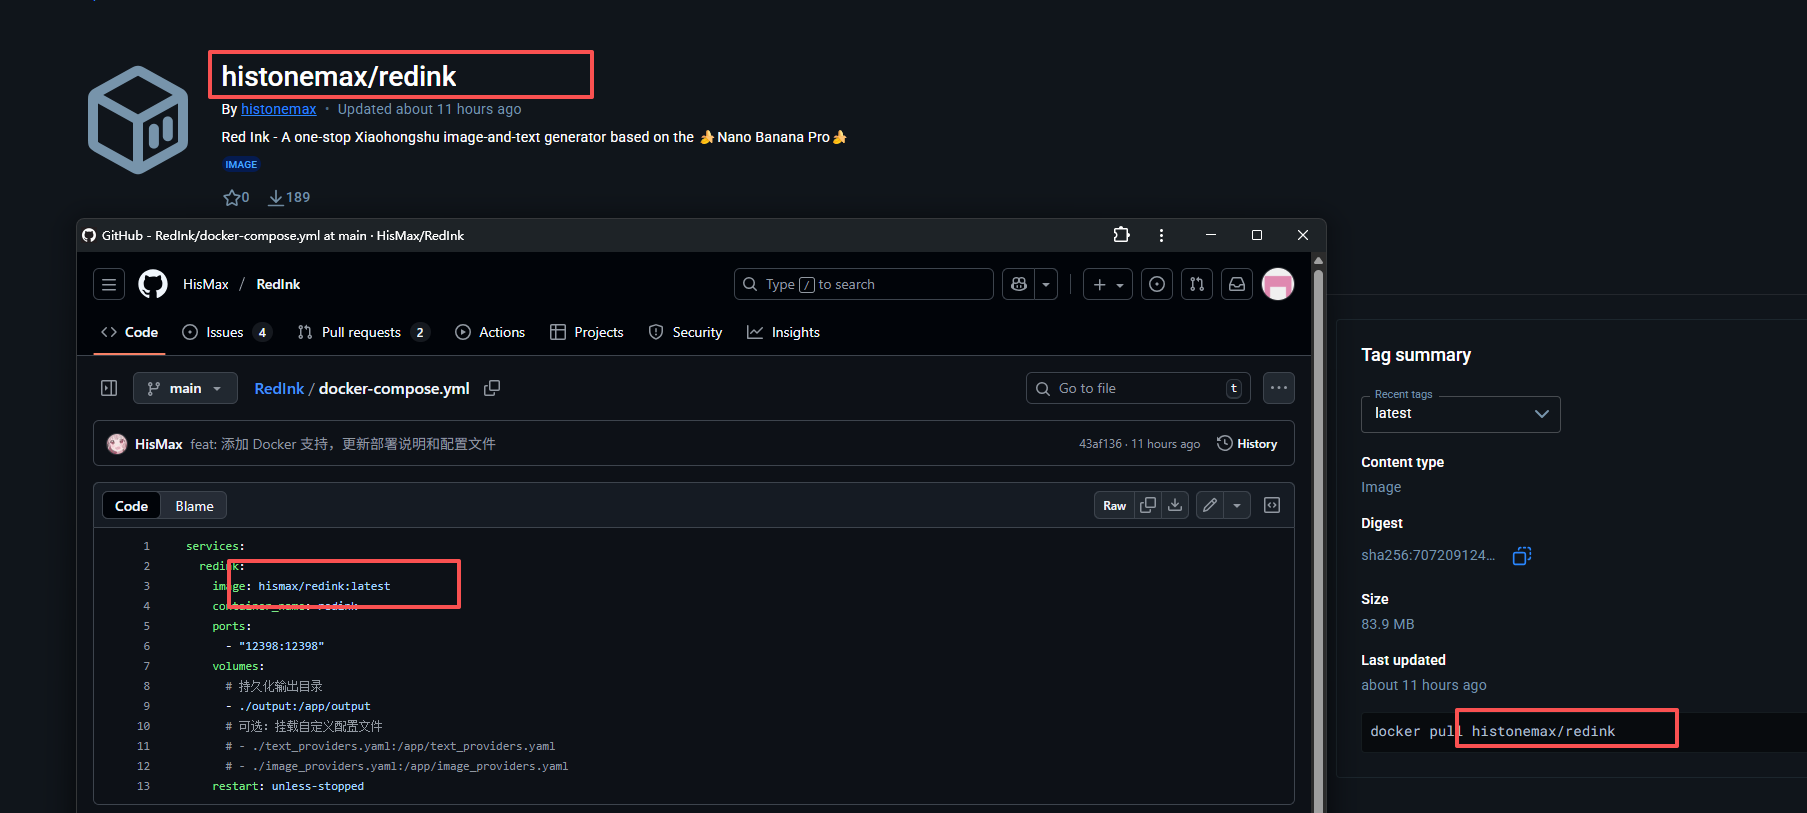This screenshot has height=813, width=1807.
Task: Click the docker pull command text
Action: [1492, 731]
